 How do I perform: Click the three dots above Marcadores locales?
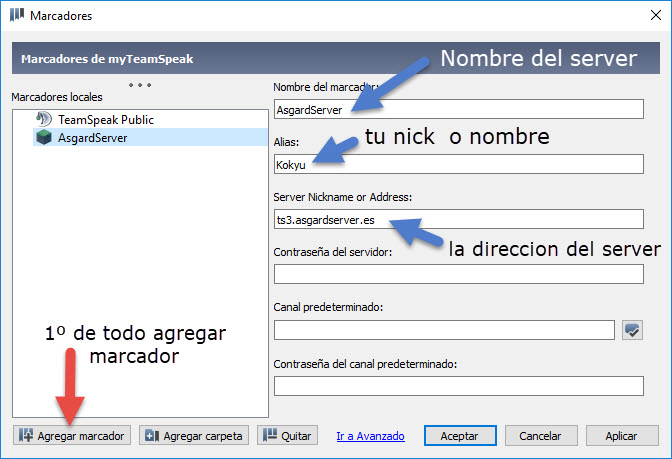pos(140,85)
